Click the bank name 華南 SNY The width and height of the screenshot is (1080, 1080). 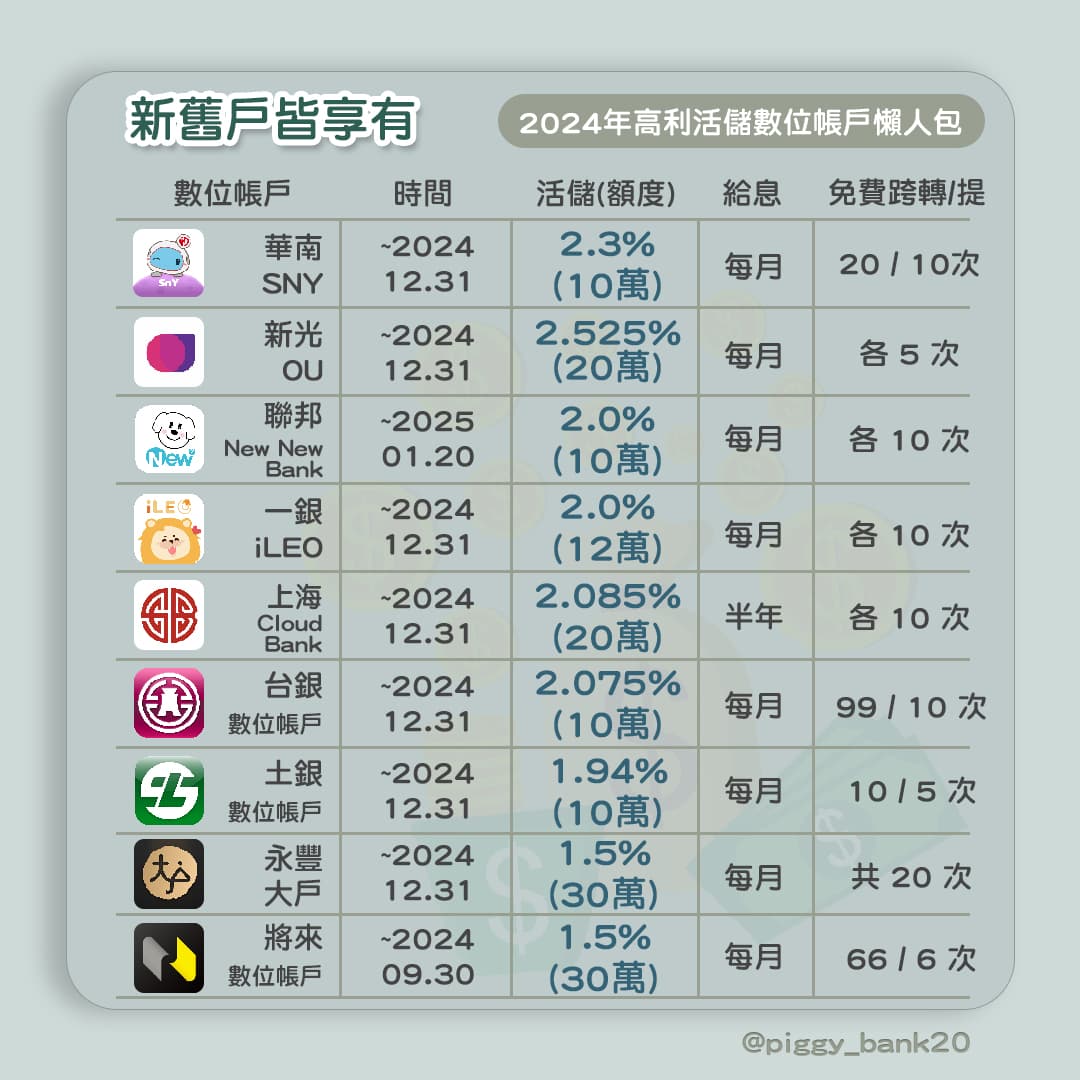coord(293,265)
